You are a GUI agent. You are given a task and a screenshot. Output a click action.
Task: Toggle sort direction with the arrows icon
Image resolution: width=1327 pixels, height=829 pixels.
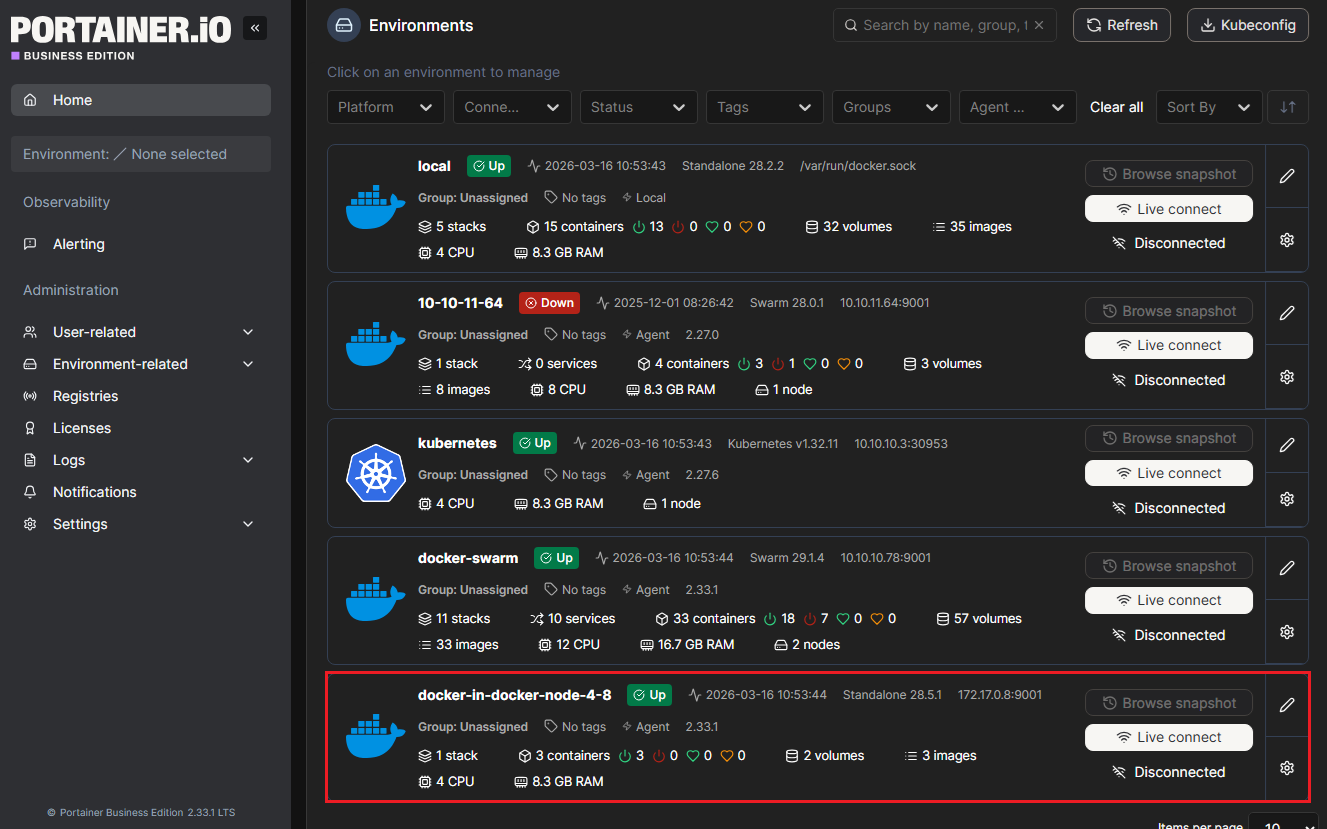point(1288,107)
